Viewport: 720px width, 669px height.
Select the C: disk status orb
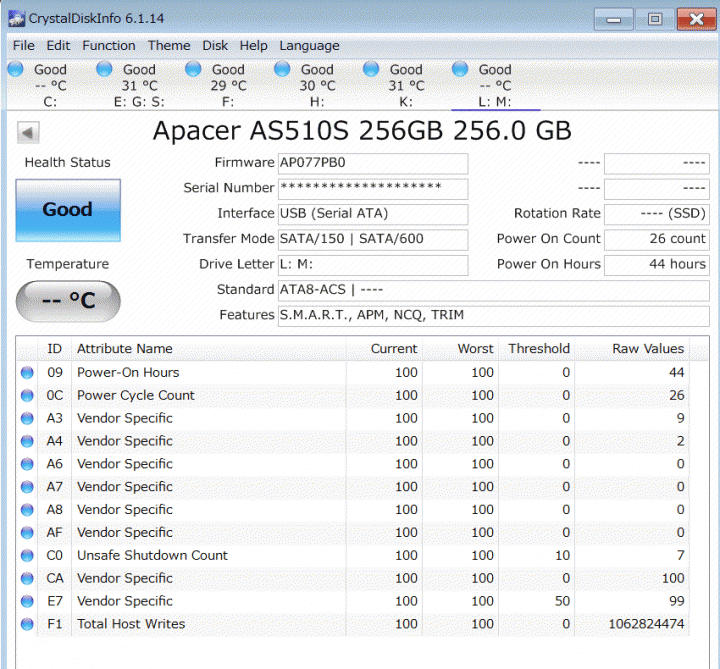(16, 69)
